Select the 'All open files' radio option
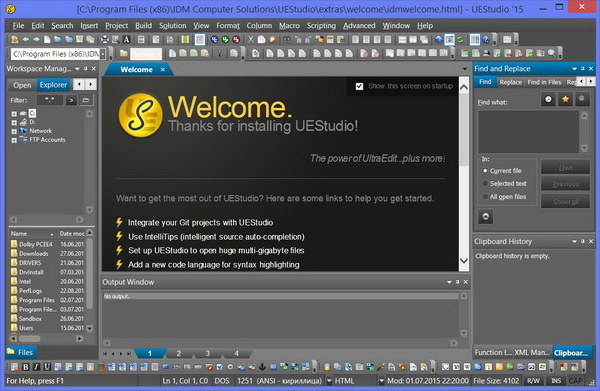The width and height of the screenshot is (600, 391). (x=485, y=197)
